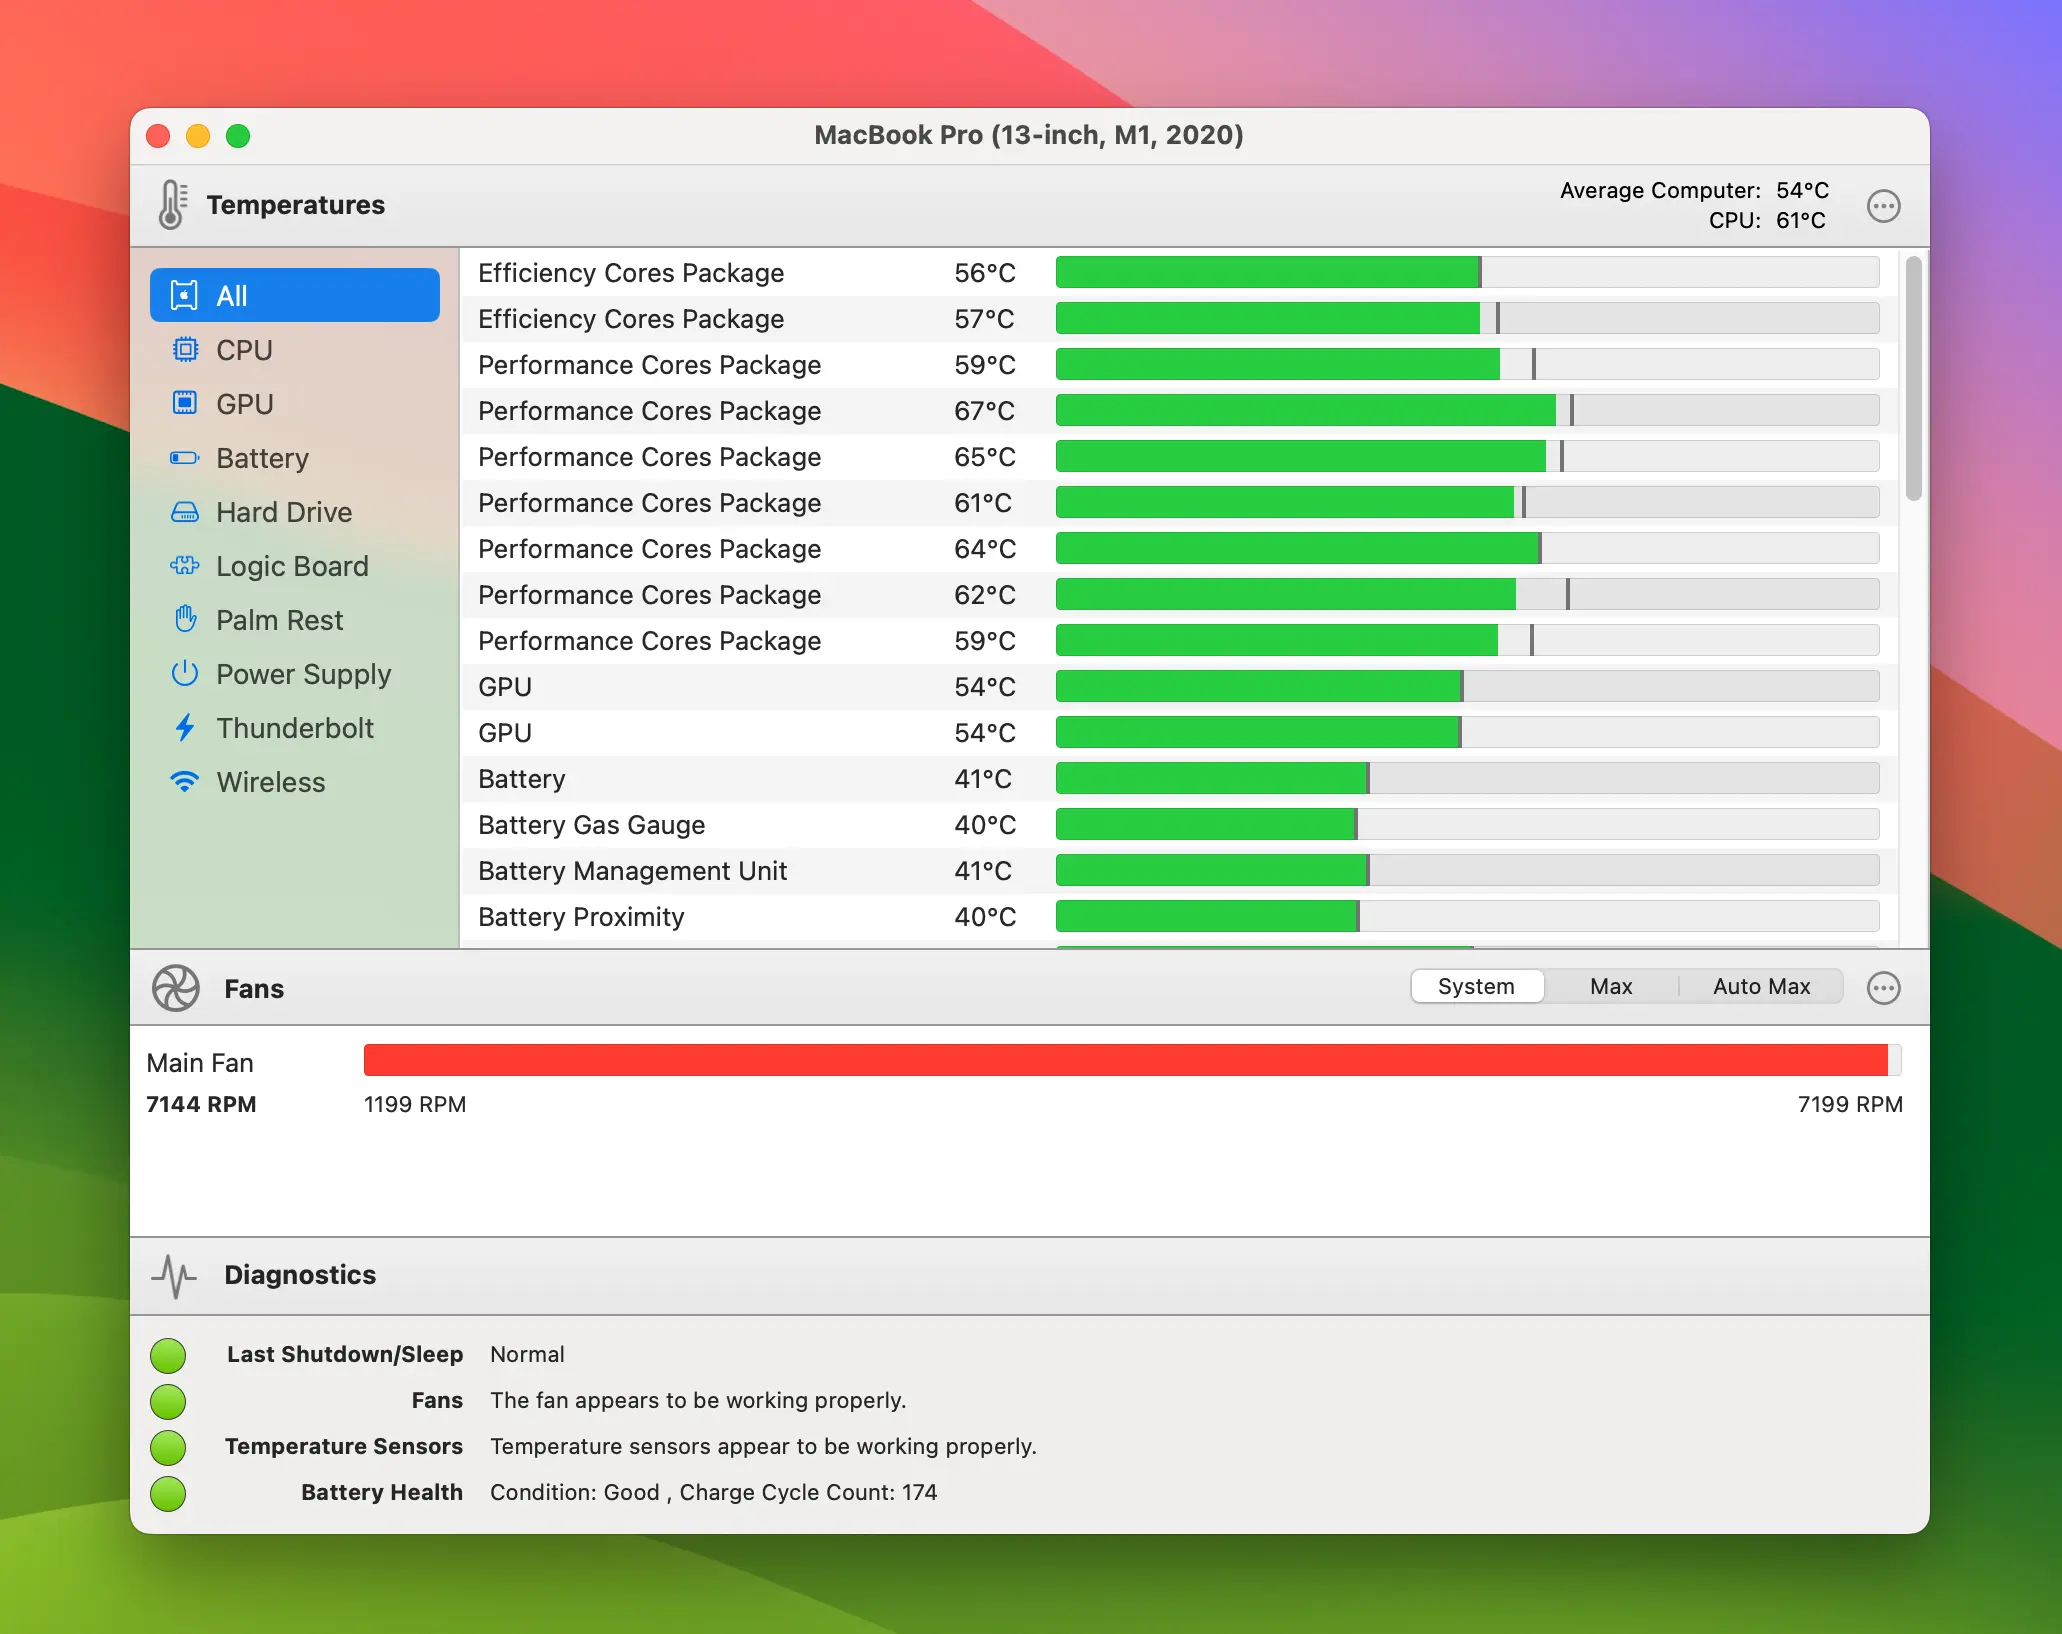The width and height of the screenshot is (2062, 1634).
Task: Click the window title MacBook Pro text
Action: (1029, 135)
